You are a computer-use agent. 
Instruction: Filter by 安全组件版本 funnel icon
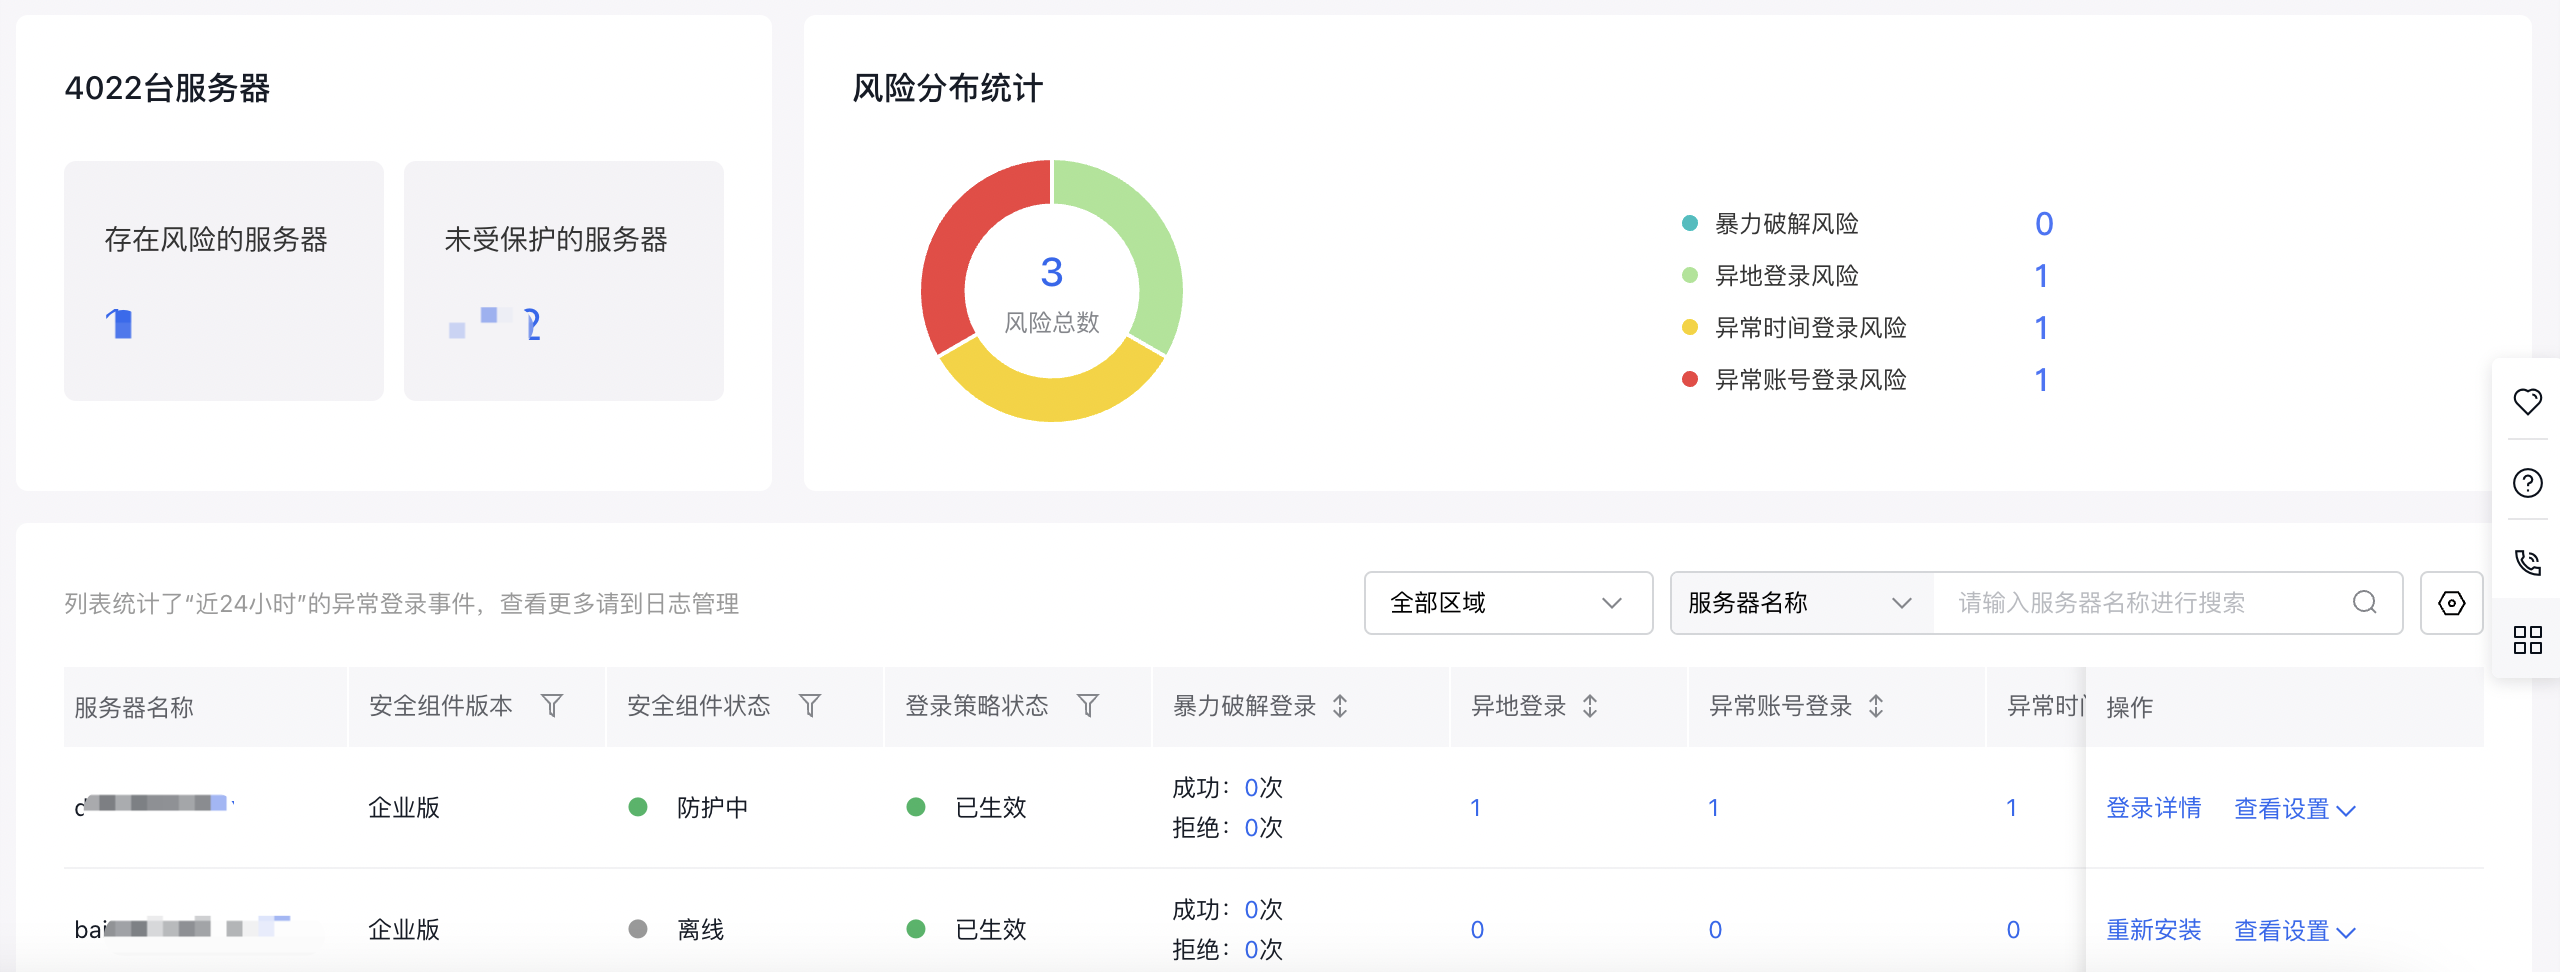tap(552, 706)
